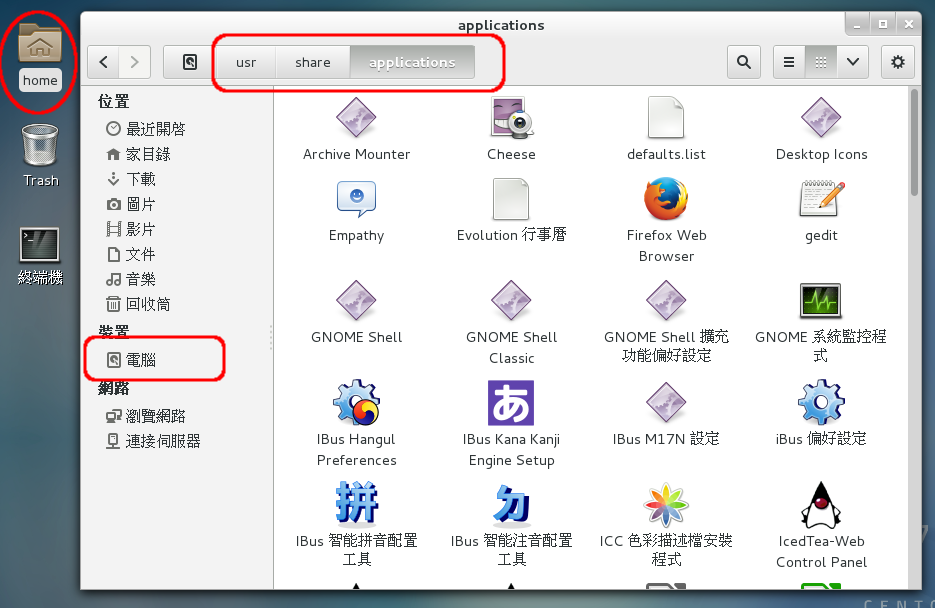Open 音樂 music in sidebar
The width and height of the screenshot is (935, 608).
(131, 280)
